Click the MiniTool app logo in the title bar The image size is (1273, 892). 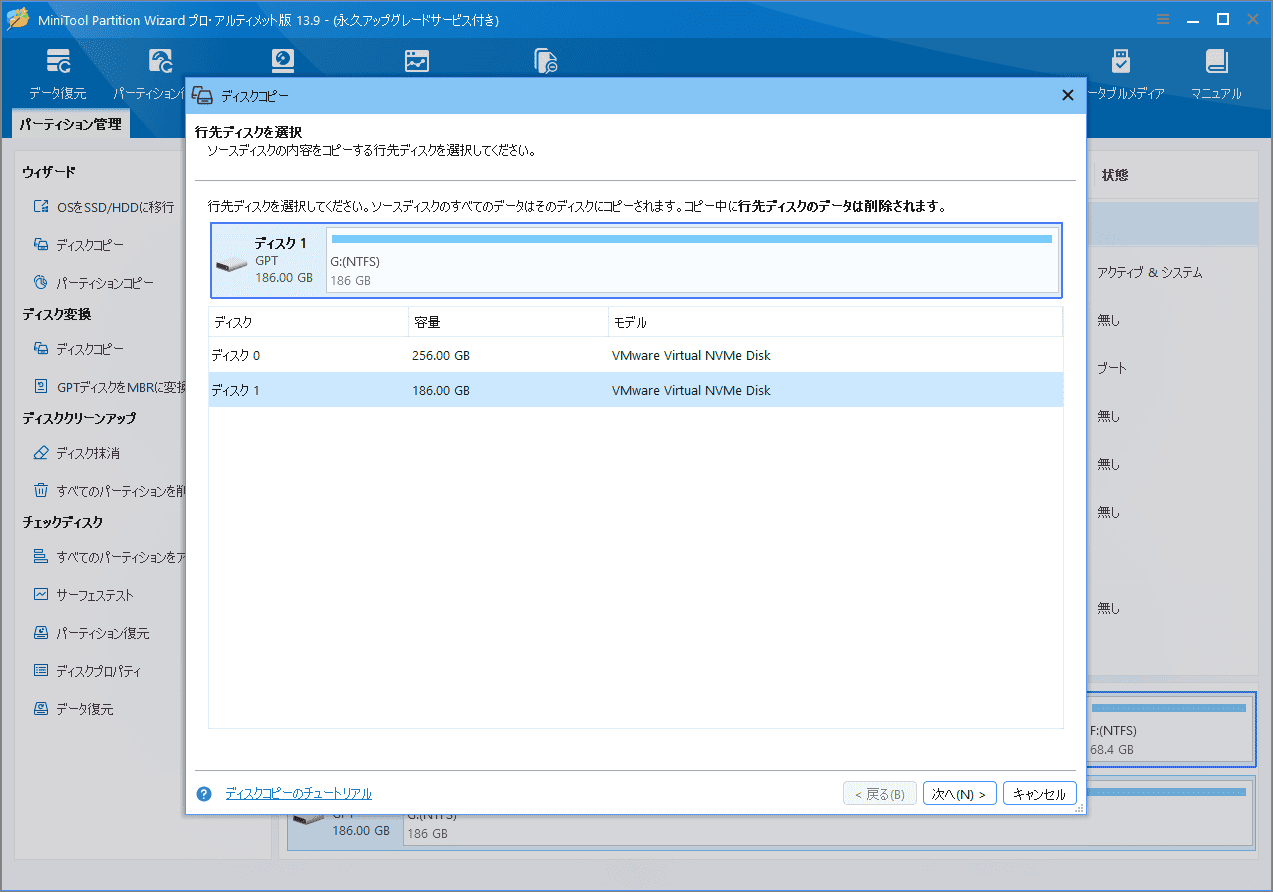(18, 19)
